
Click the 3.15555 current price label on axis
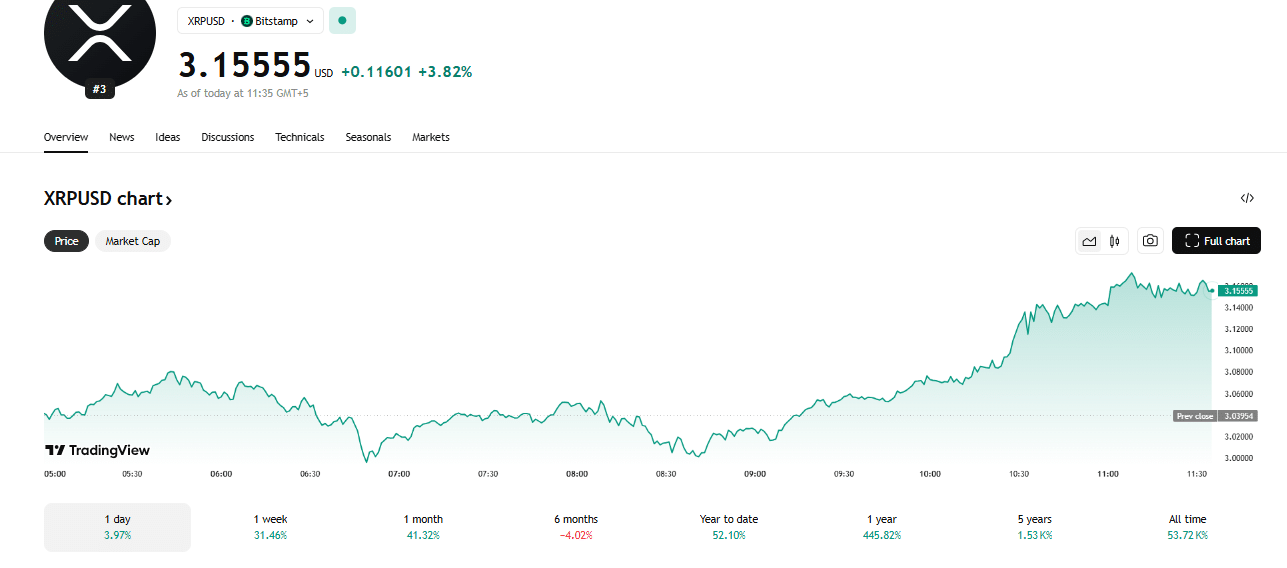[1238, 291]
